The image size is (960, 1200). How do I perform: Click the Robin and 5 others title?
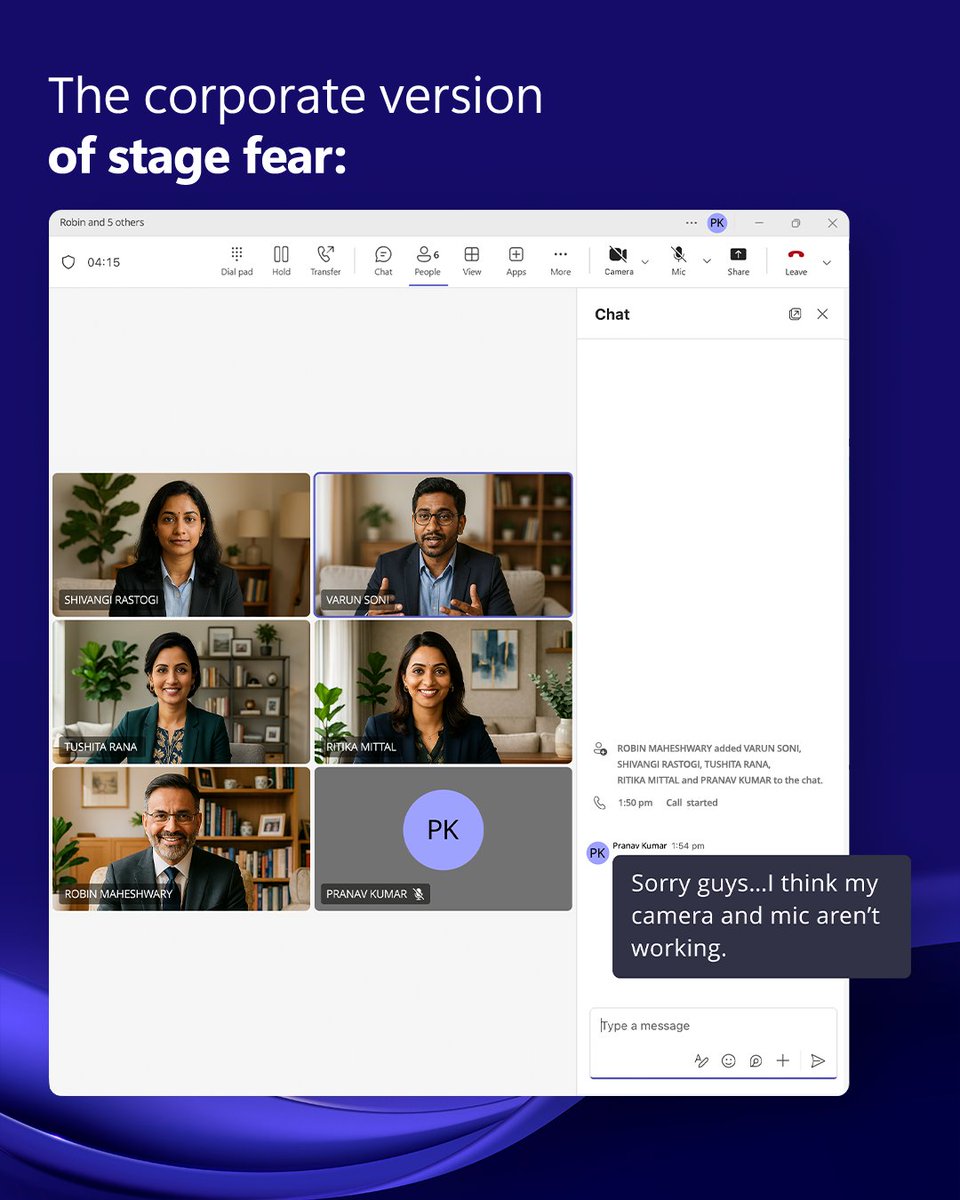point(102,223)
